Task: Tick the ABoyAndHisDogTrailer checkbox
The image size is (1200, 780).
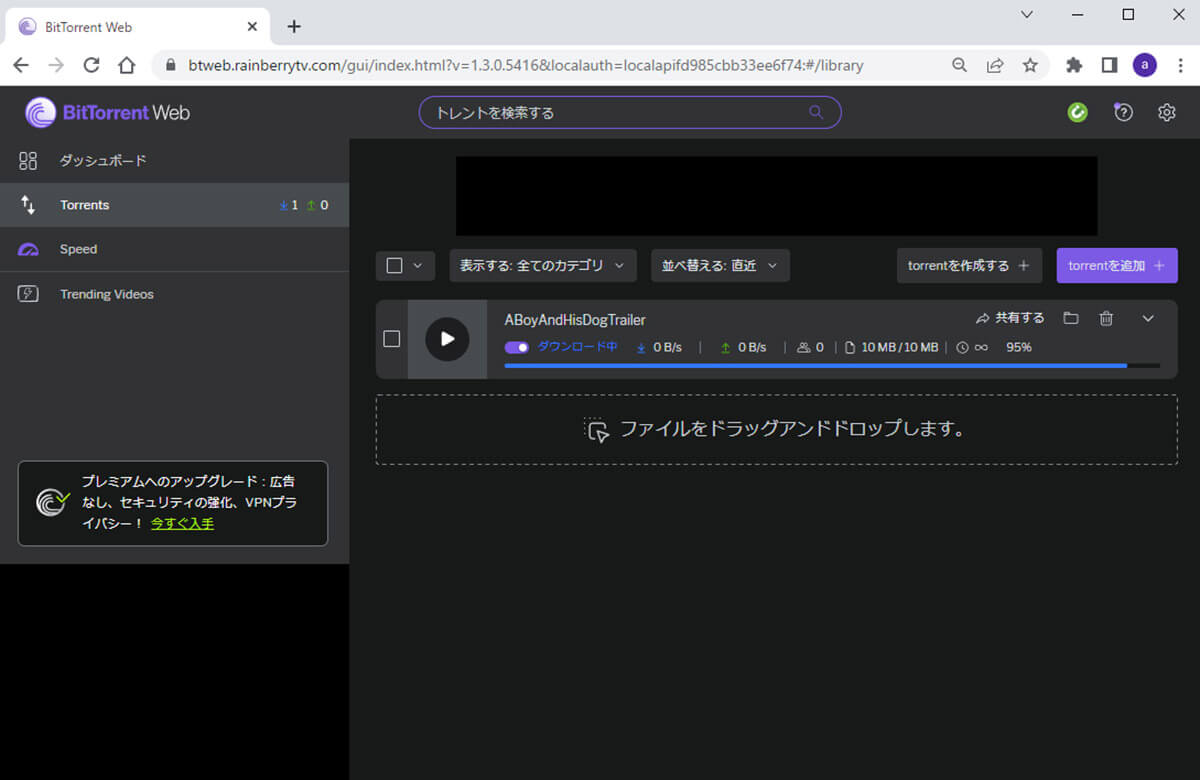Action: (x=392, y=339)
